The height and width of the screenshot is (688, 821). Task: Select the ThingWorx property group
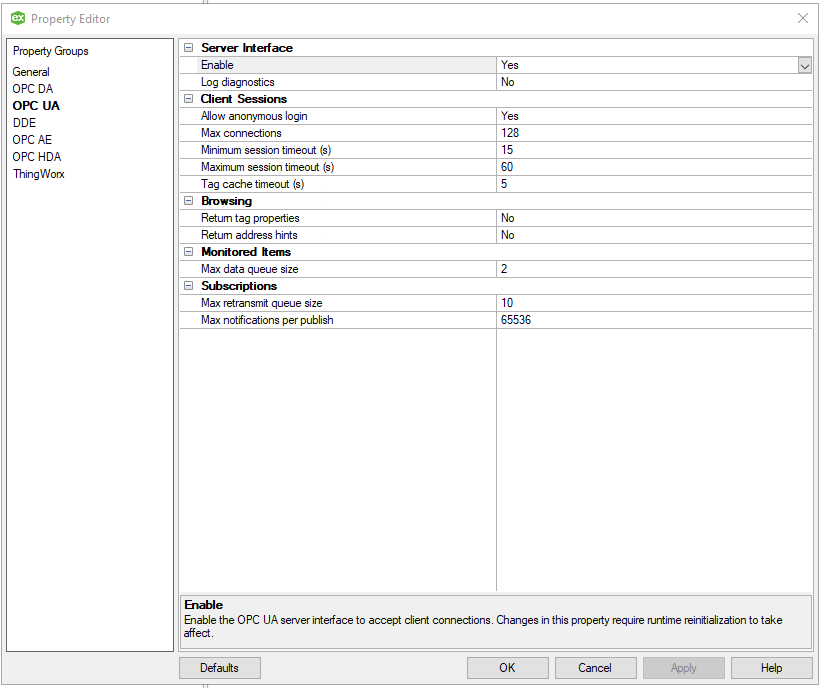[x=38, y=173]
